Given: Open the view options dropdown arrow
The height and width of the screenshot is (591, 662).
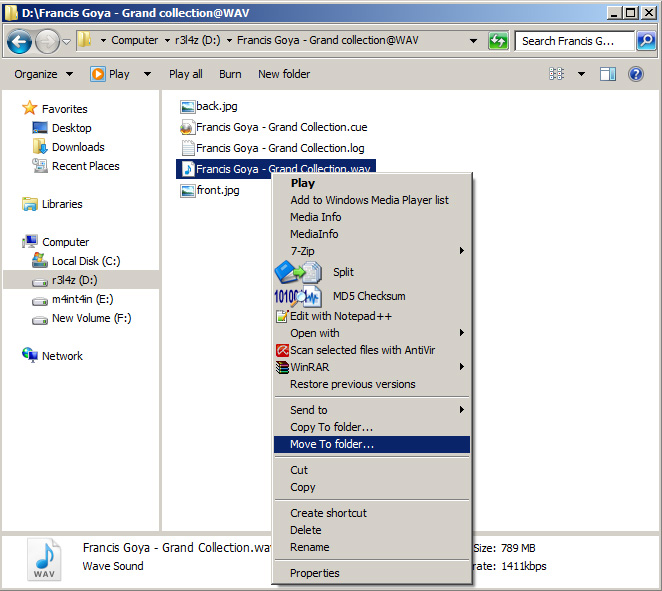Looking at the screenshot, I should 581,74.
